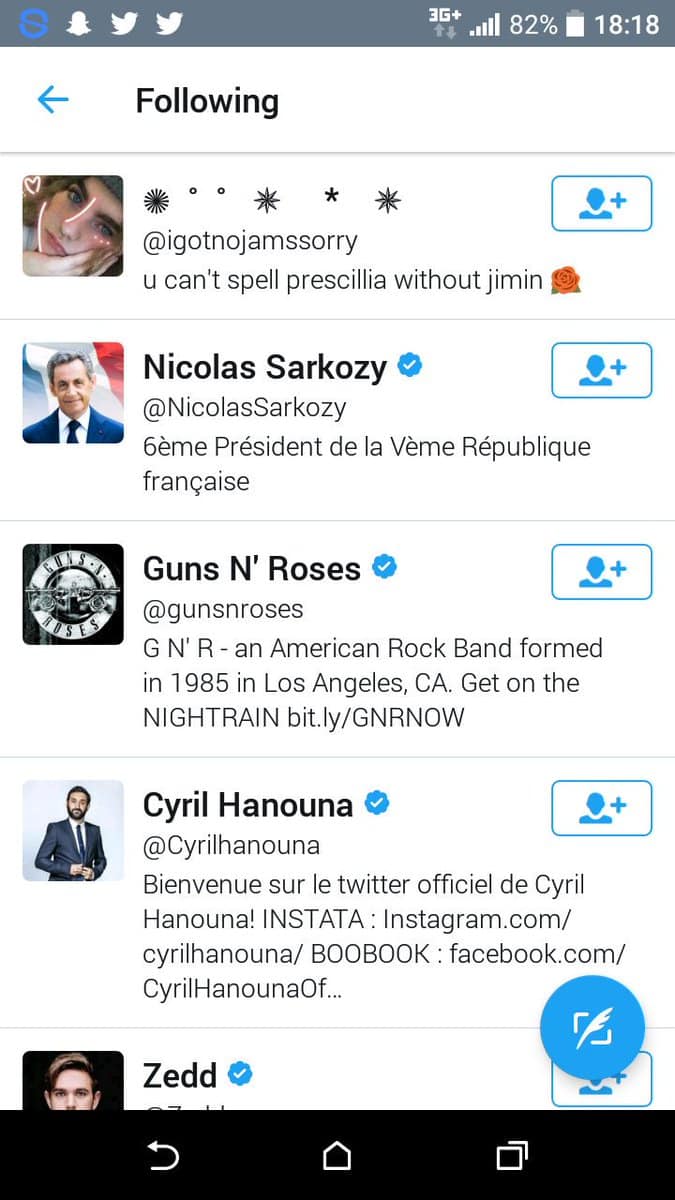This screenshot has width=675, height=1200.
Task: Select the Zedd account name
Action: coord(180,1075)
